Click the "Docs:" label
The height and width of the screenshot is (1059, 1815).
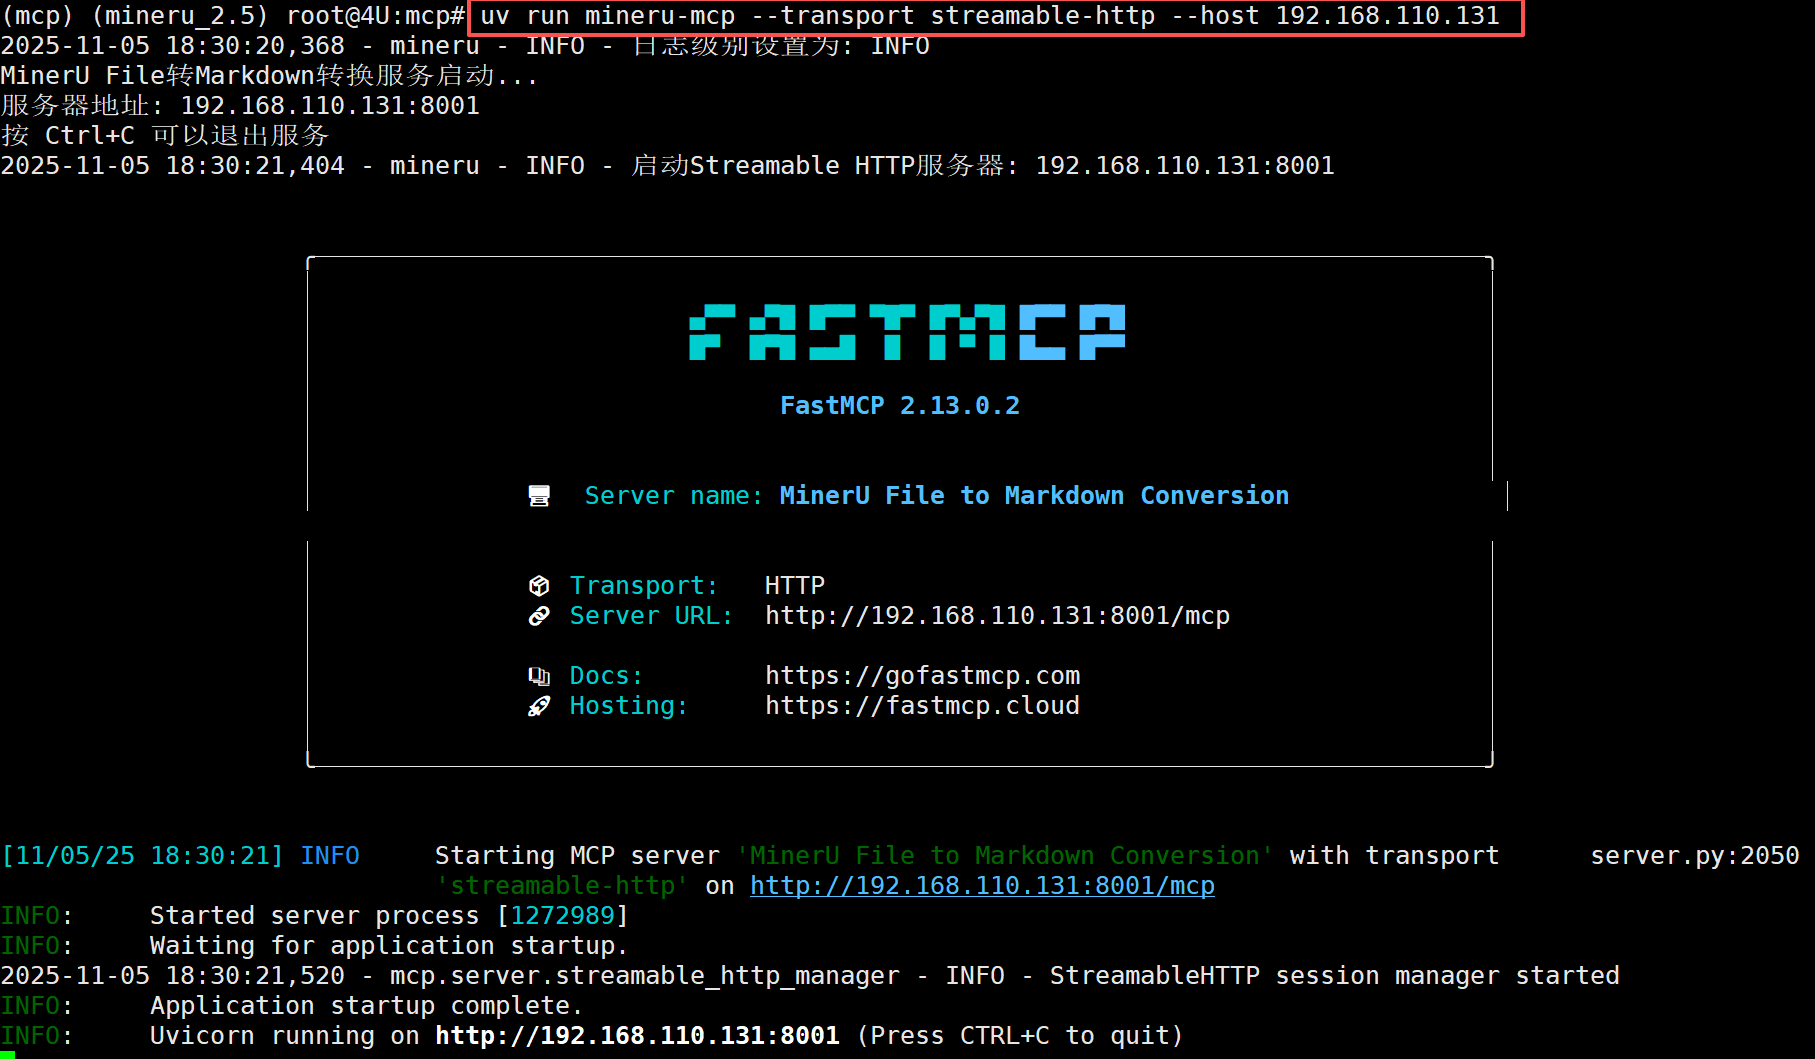[606, 676]
